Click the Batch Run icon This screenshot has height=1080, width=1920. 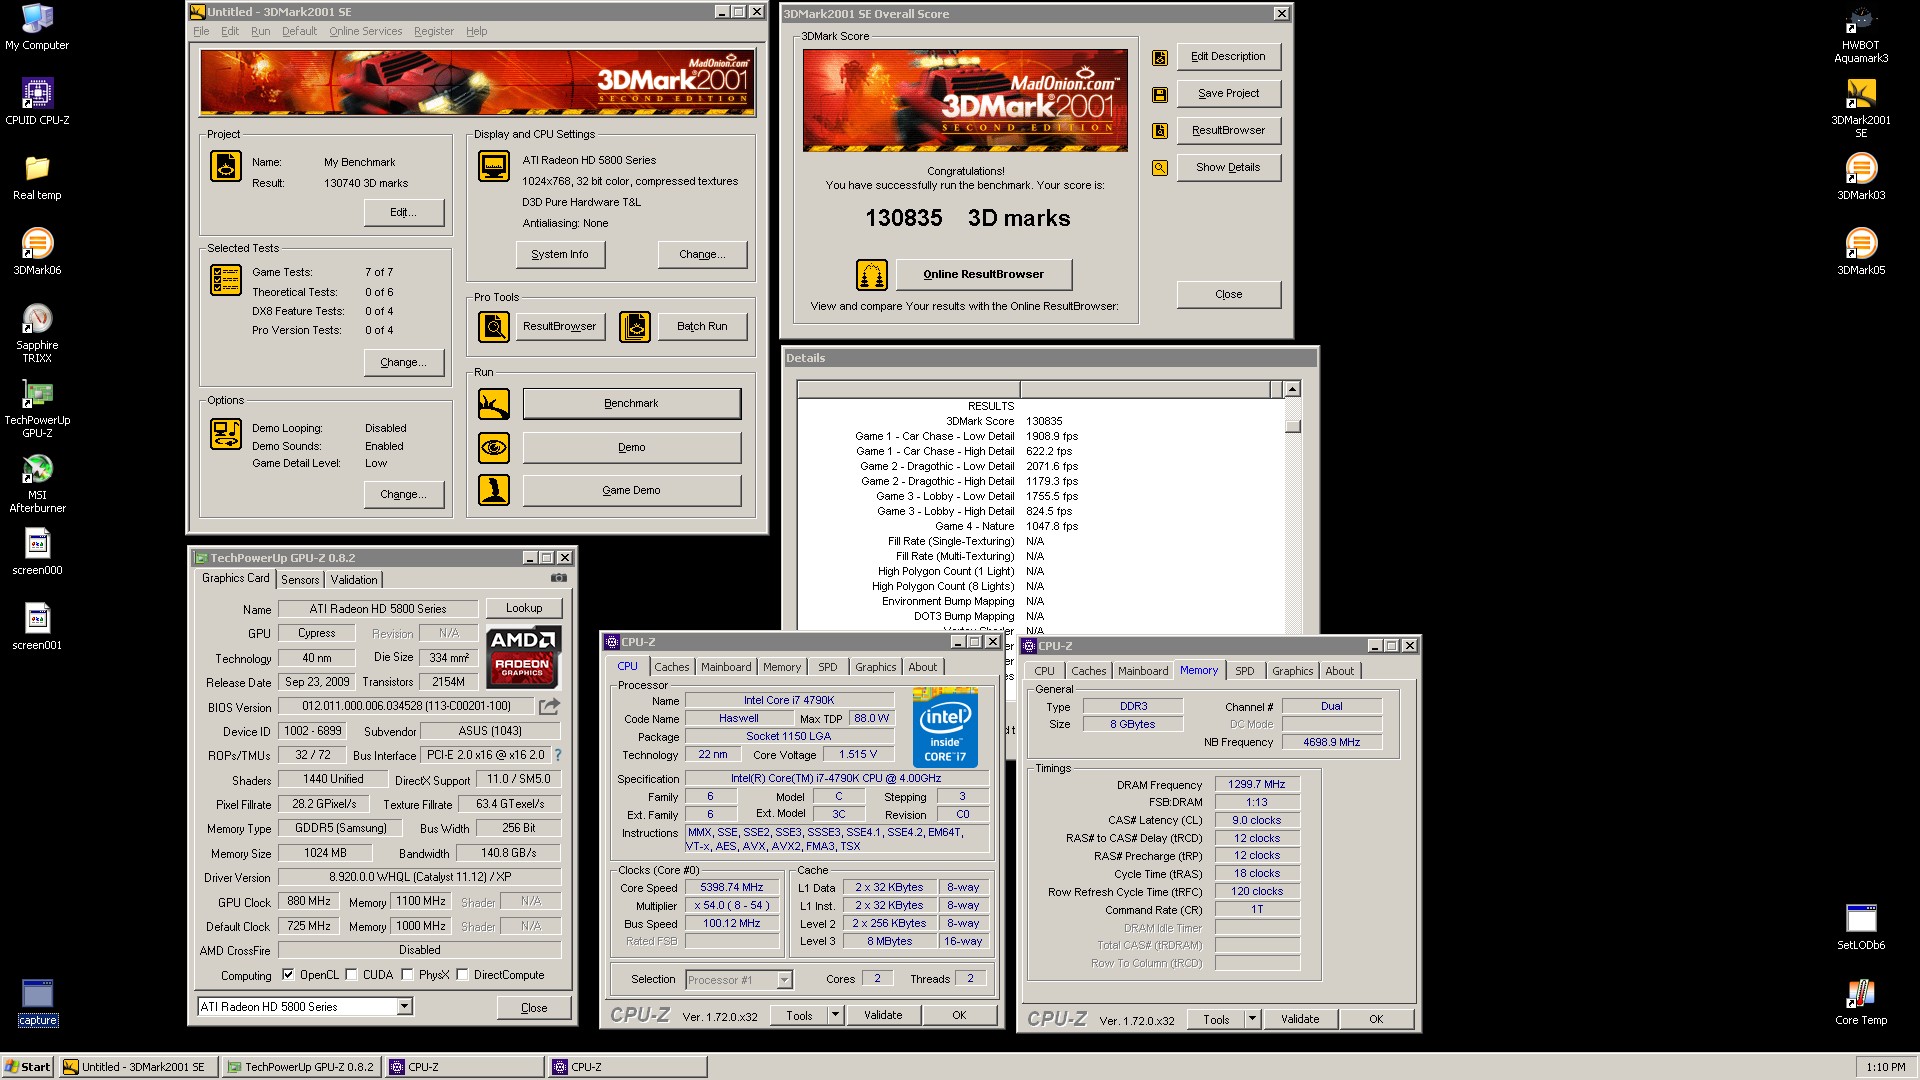pyautogui.click(x=635, y=327)
